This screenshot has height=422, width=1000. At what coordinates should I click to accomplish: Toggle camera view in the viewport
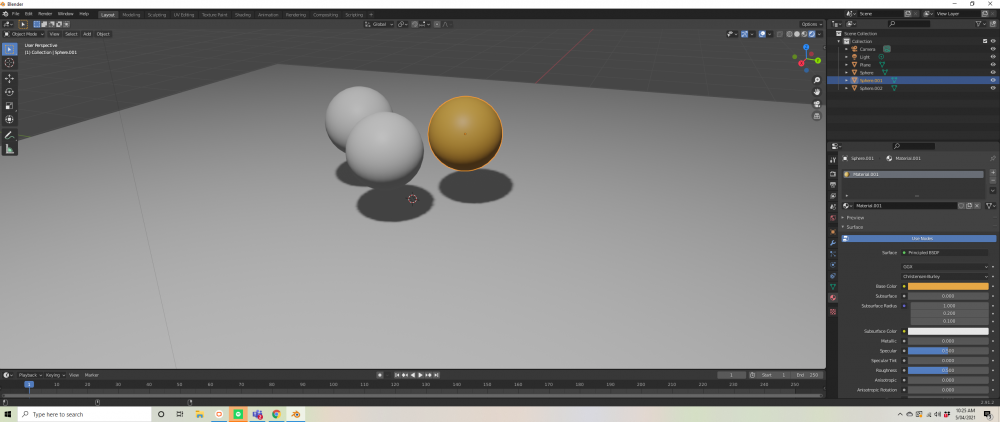[x=817, y=103]
